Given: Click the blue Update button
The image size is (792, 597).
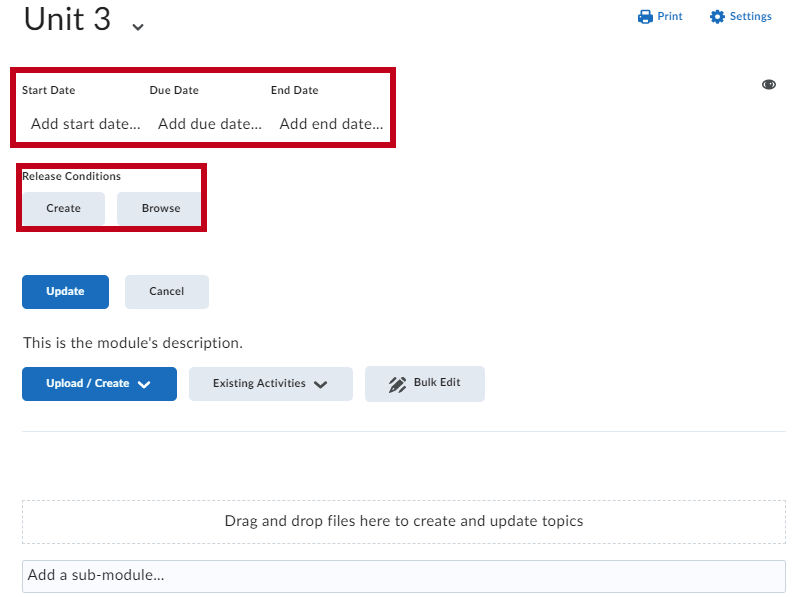Looking at the screenshot, I should pyautogui.click(x=65, y=291).
